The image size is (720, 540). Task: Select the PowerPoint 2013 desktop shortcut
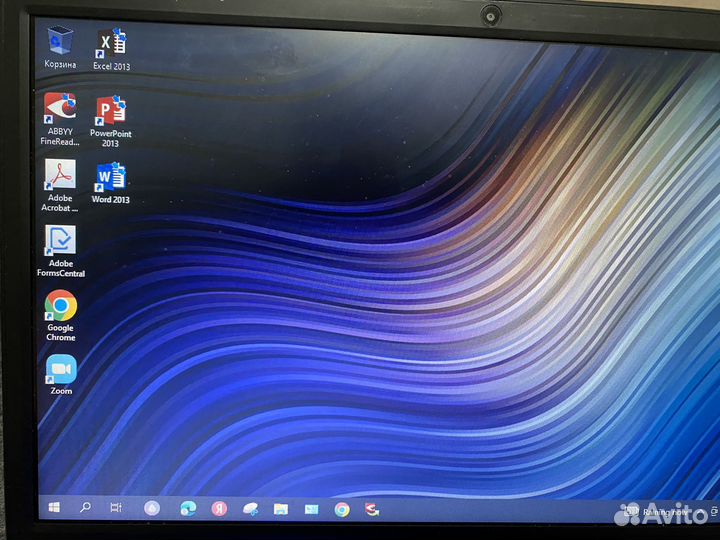pyautogui.click(x=111, y=122)
